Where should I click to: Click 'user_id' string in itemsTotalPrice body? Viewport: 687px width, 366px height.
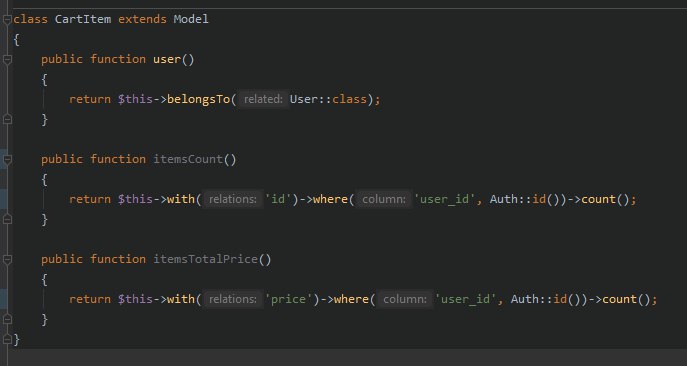coord(466,299)
